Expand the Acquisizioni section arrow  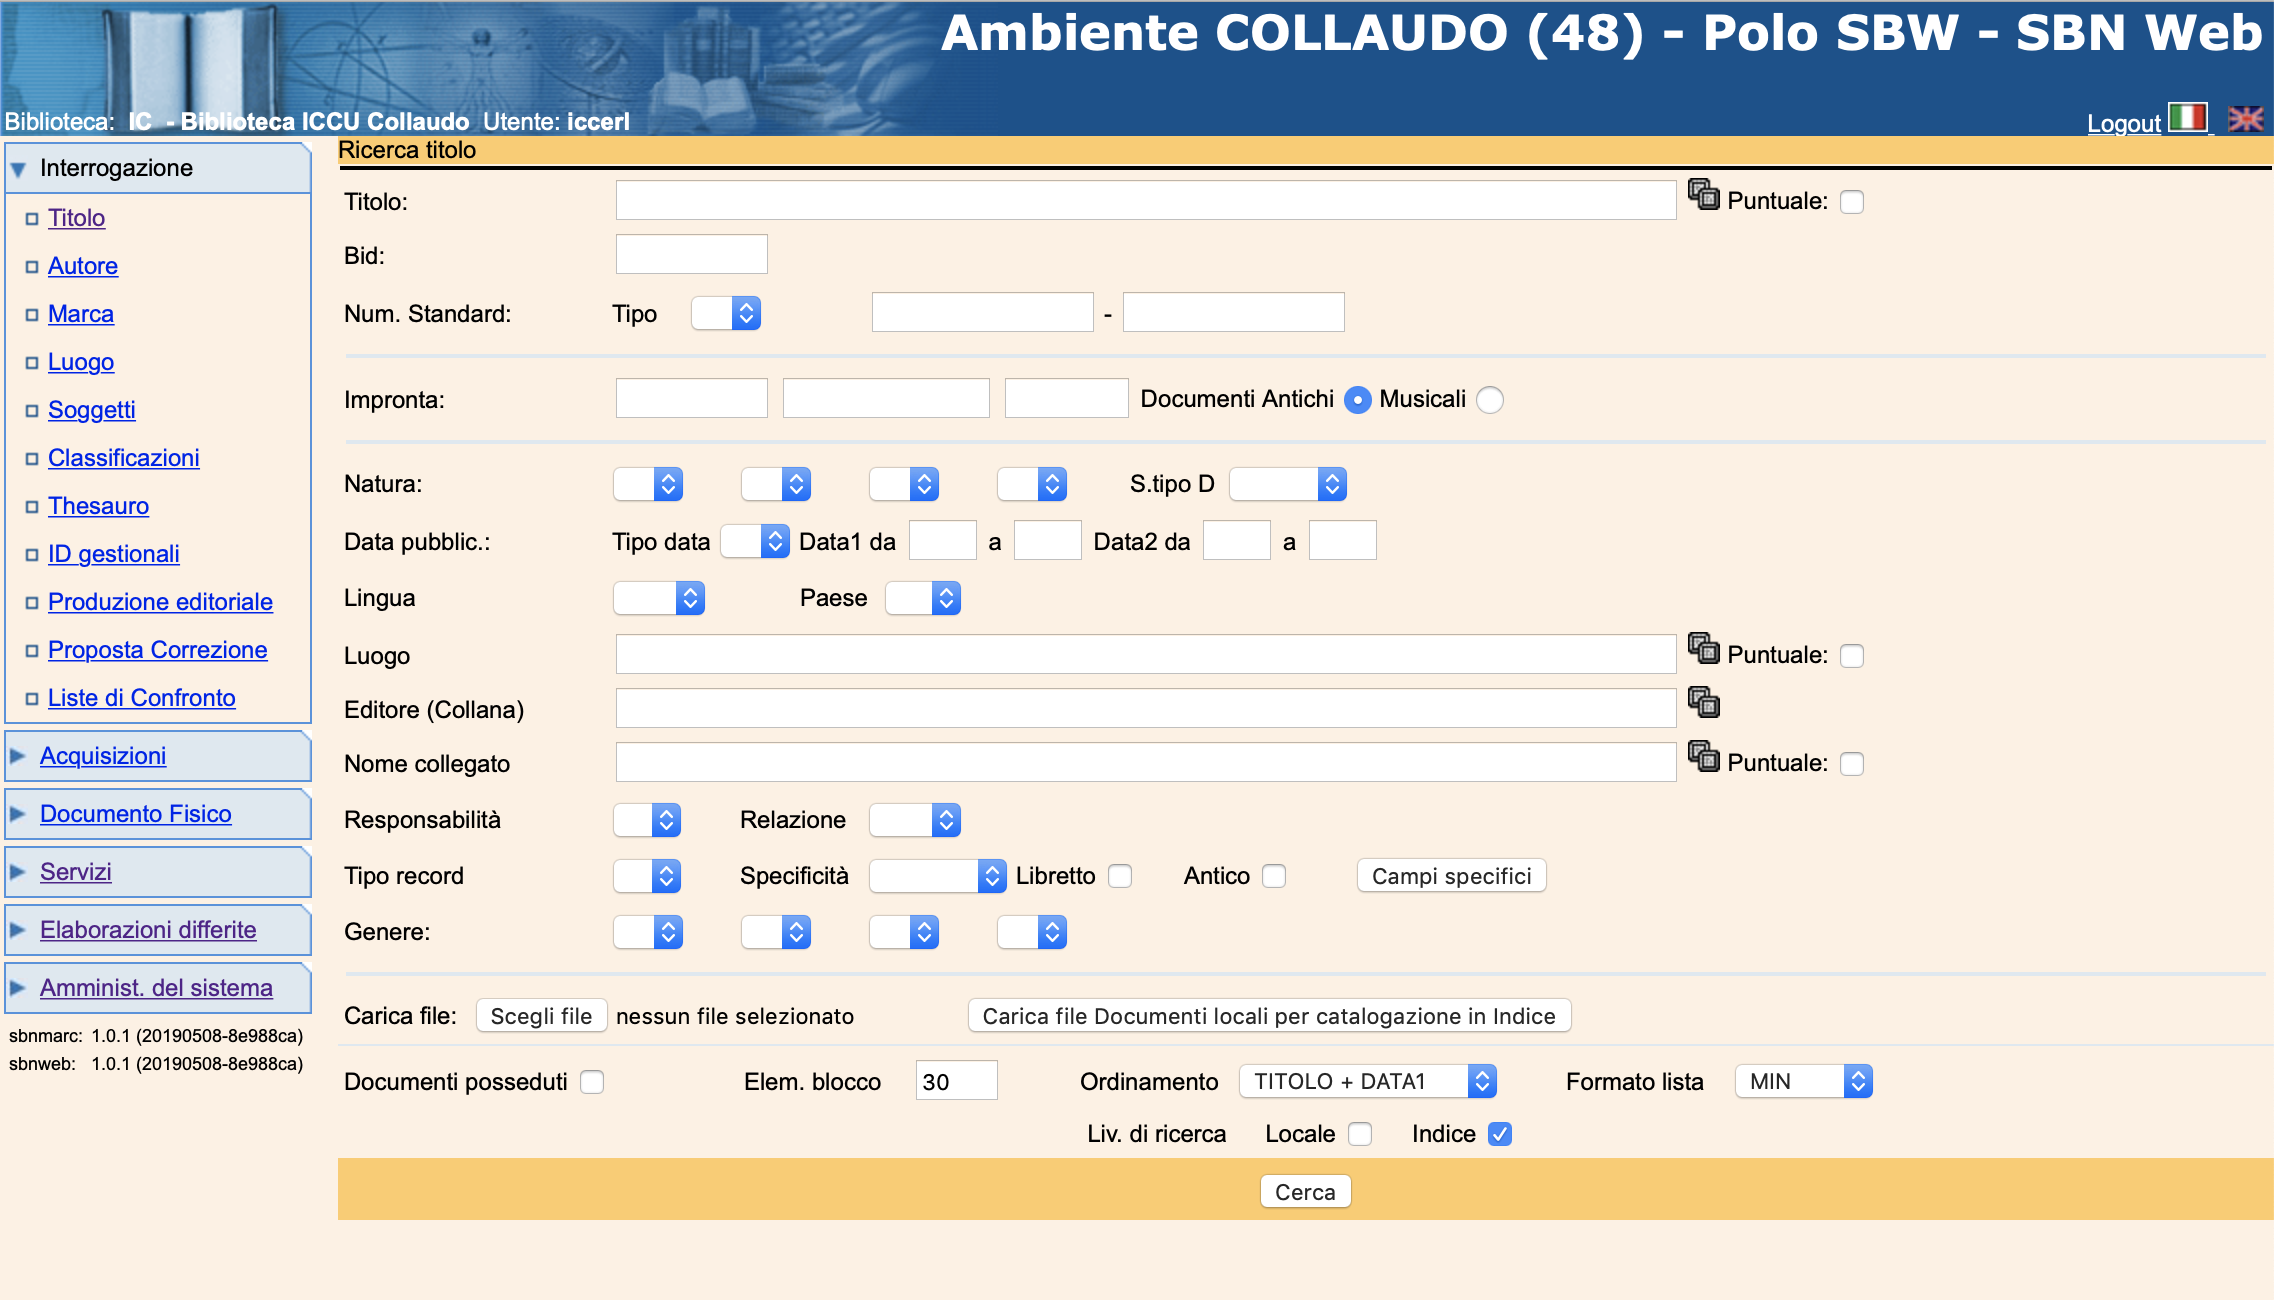(18, 756)
